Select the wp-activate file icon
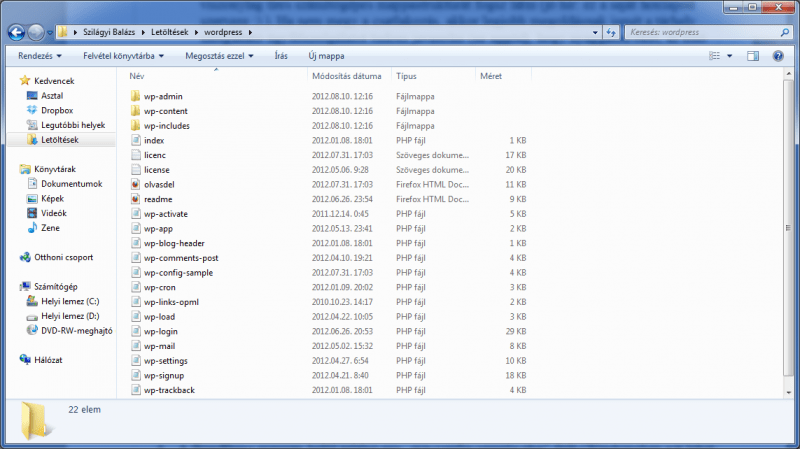This screenshot has width=800, height=449. coord(135,214)
